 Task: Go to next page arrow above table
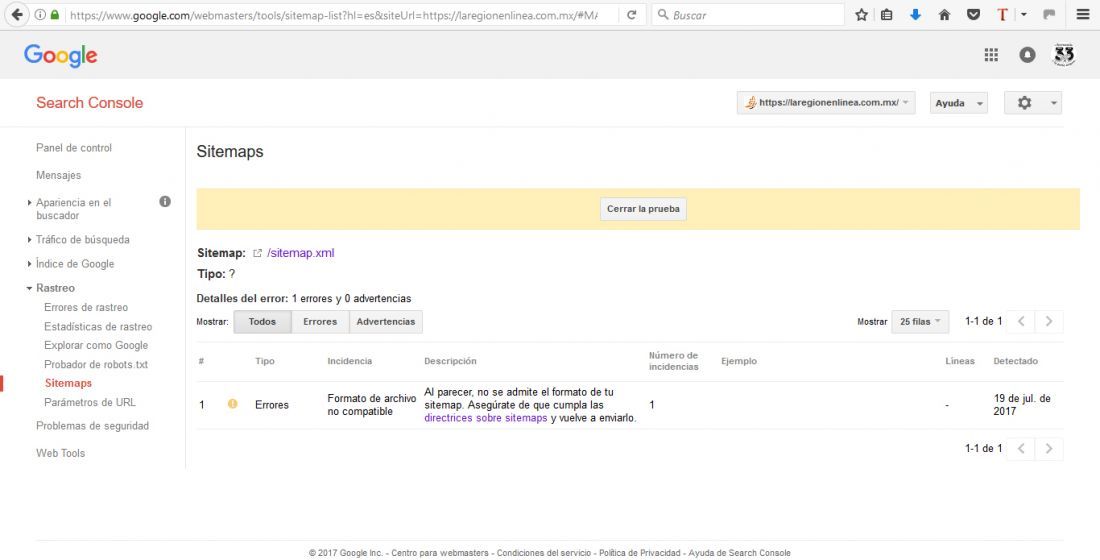[1049, 321]
